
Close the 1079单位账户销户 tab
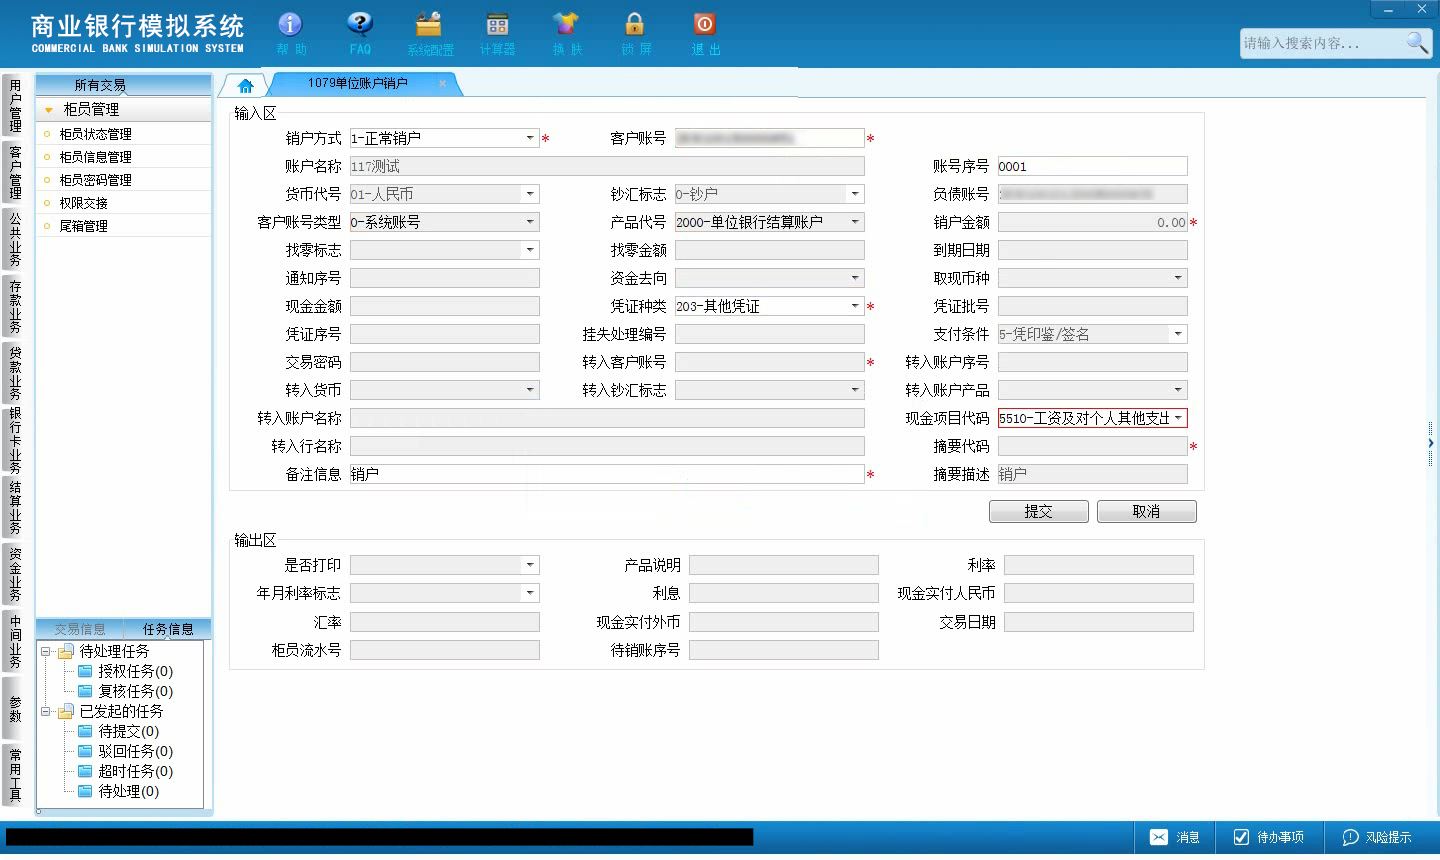point(443,83)
